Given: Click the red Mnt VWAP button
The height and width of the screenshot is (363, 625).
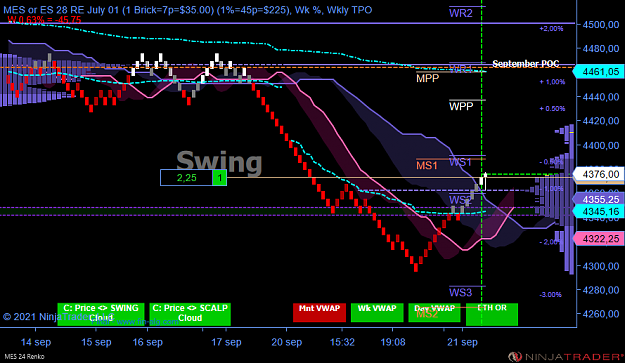Looking at the screenshot, I should point(319,312).
